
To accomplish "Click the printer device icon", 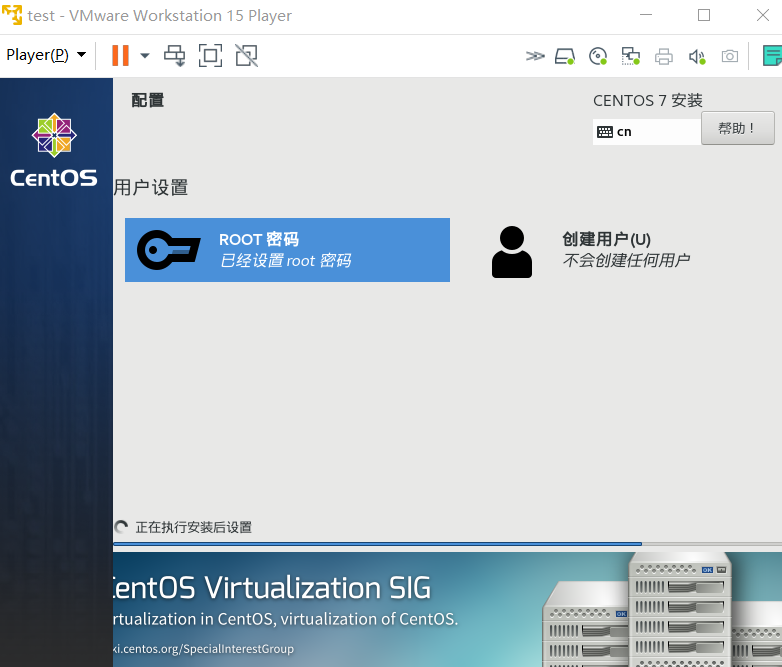I will [x=664, y=56].
